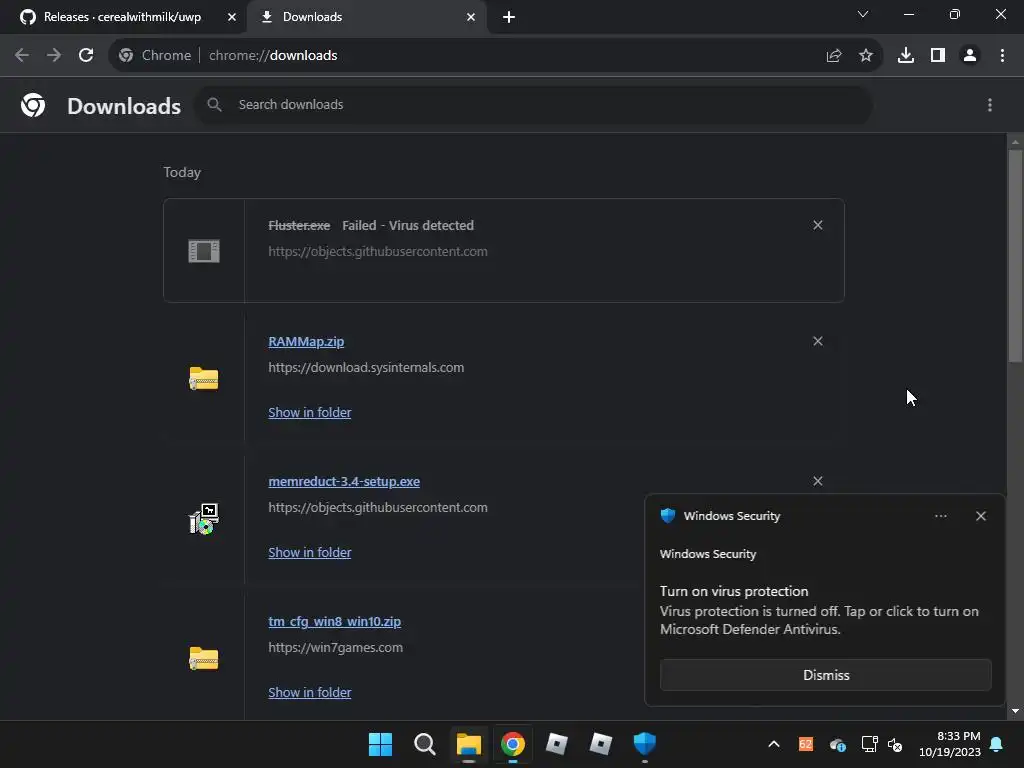The width and height of the screenshot is (1024, 768).
Task: Open the RAMMap.zip file link
Action: pyautogui.click(x=306, y=342)
